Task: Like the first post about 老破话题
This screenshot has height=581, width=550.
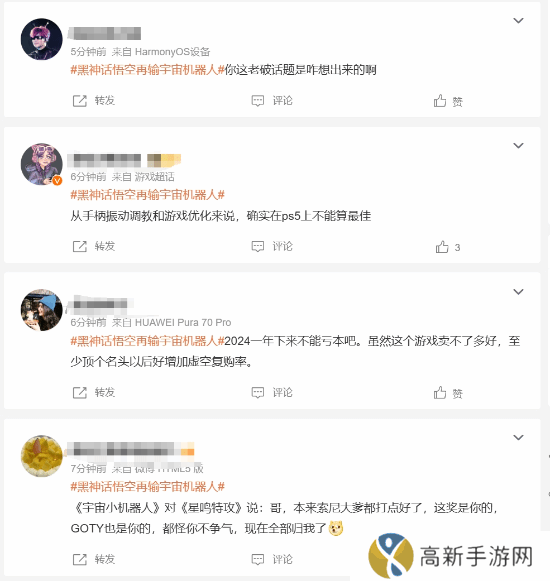Action: (448, 101)
